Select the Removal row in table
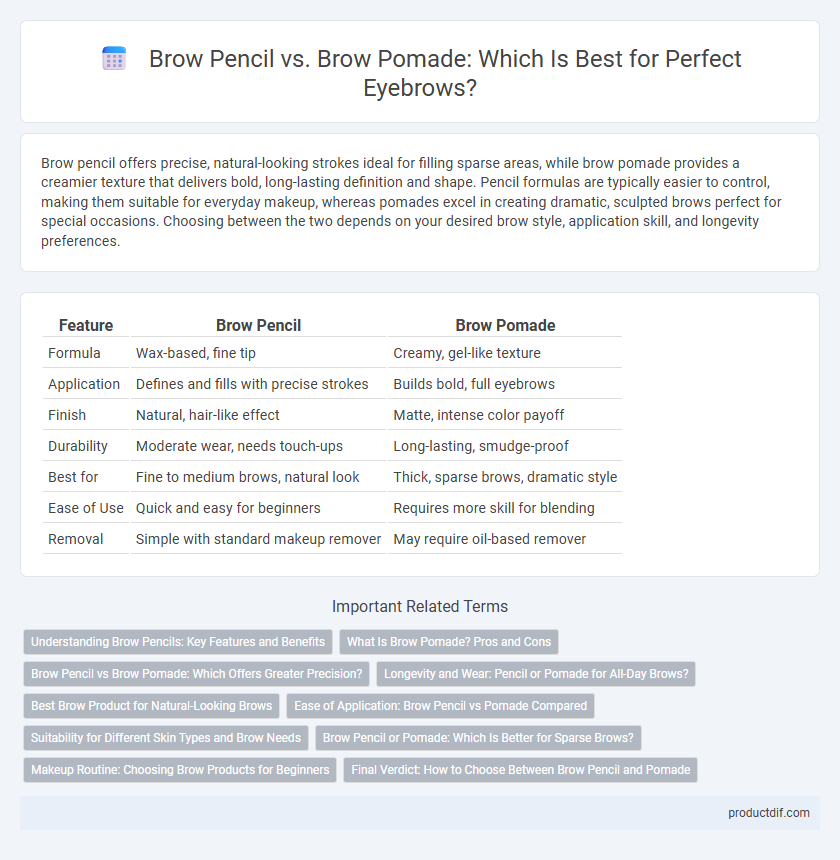Screen dimensions: 840x860 (332, 539)
